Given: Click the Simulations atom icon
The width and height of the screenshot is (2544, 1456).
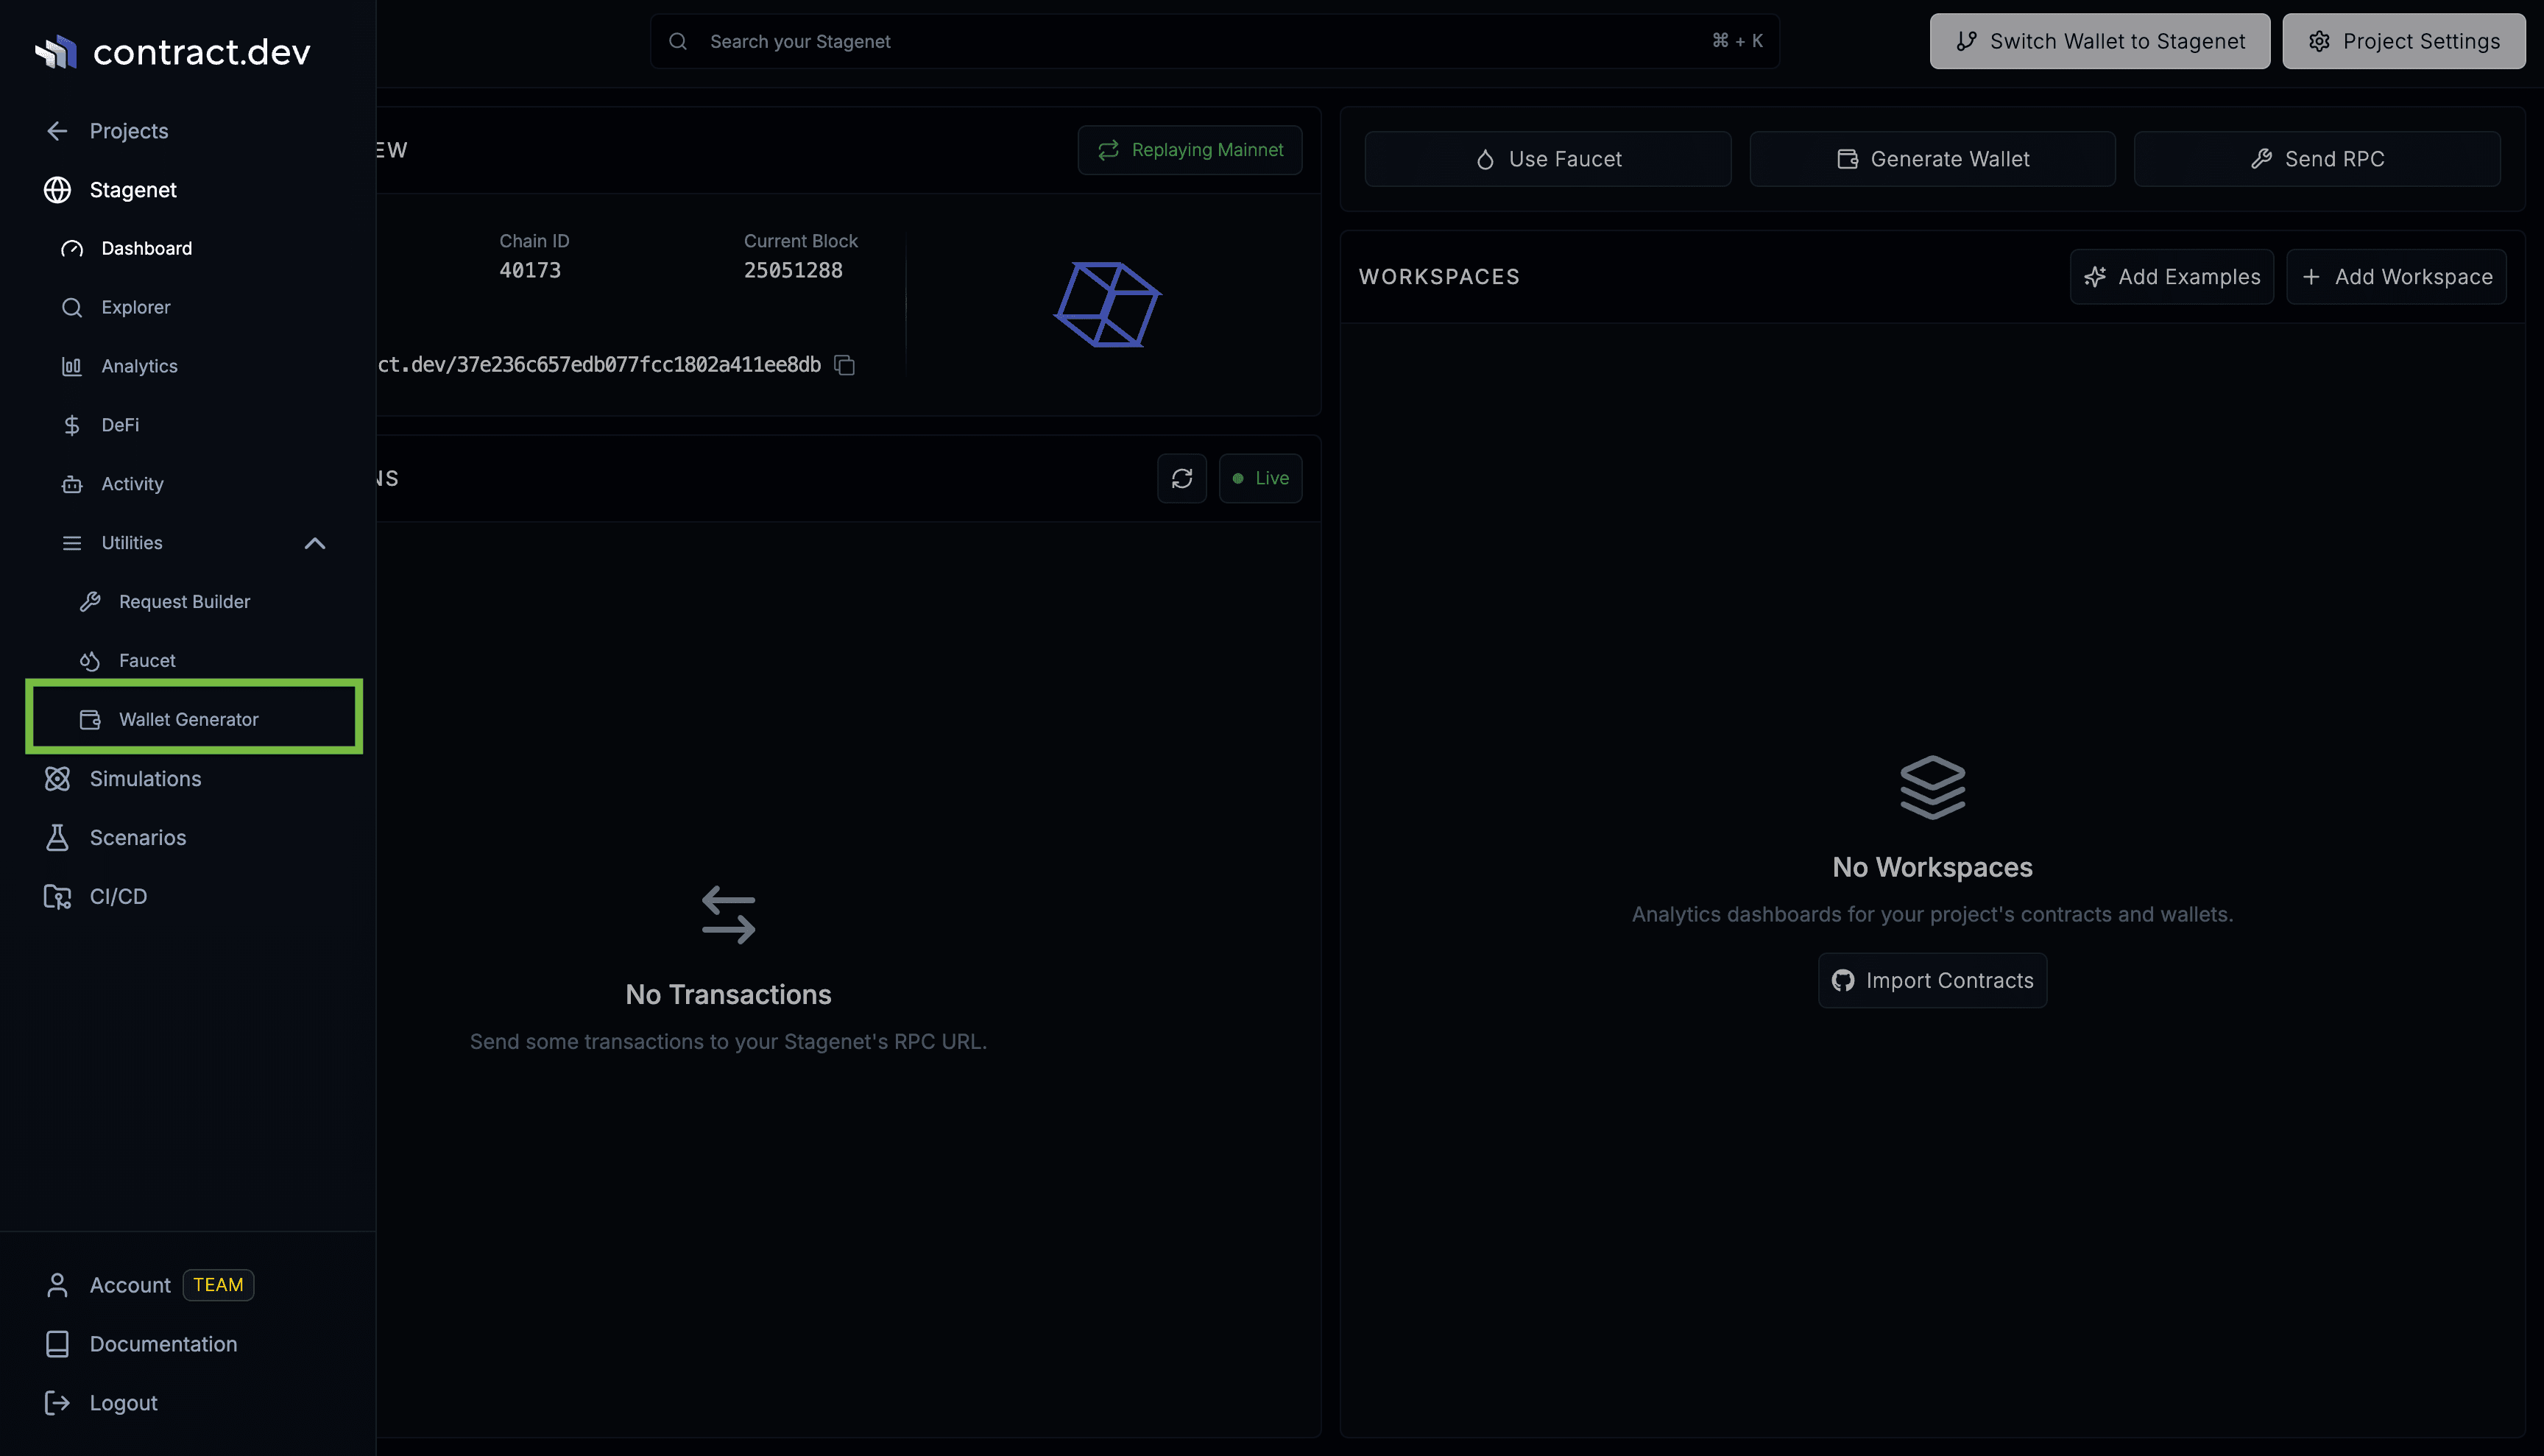Looking at the screenshot, I should pos(57,779).
